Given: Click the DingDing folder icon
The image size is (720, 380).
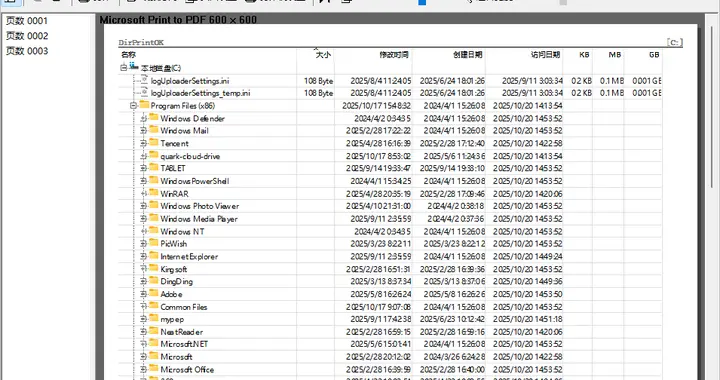Looking at the screenshot, I should click(154, 280).
